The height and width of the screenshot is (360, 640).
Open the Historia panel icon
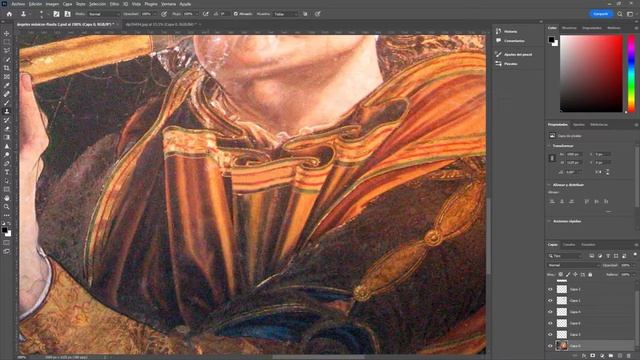498,31
